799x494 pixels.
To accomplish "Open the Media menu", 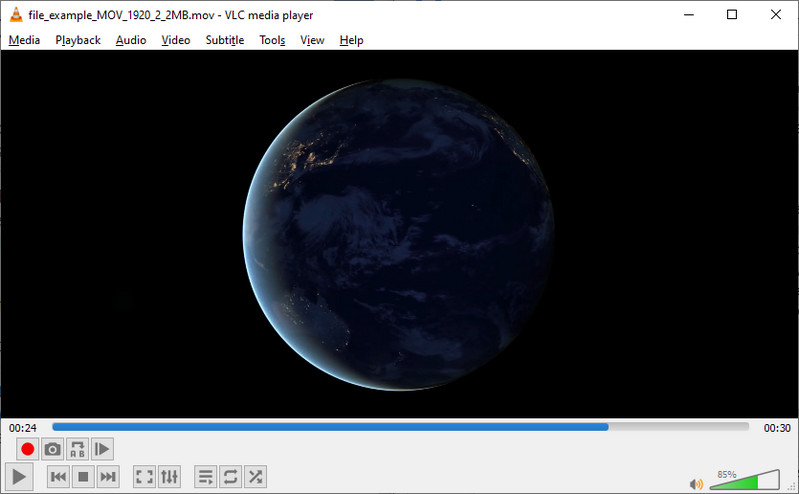I will pyautogui.click(x=24, y=40).
